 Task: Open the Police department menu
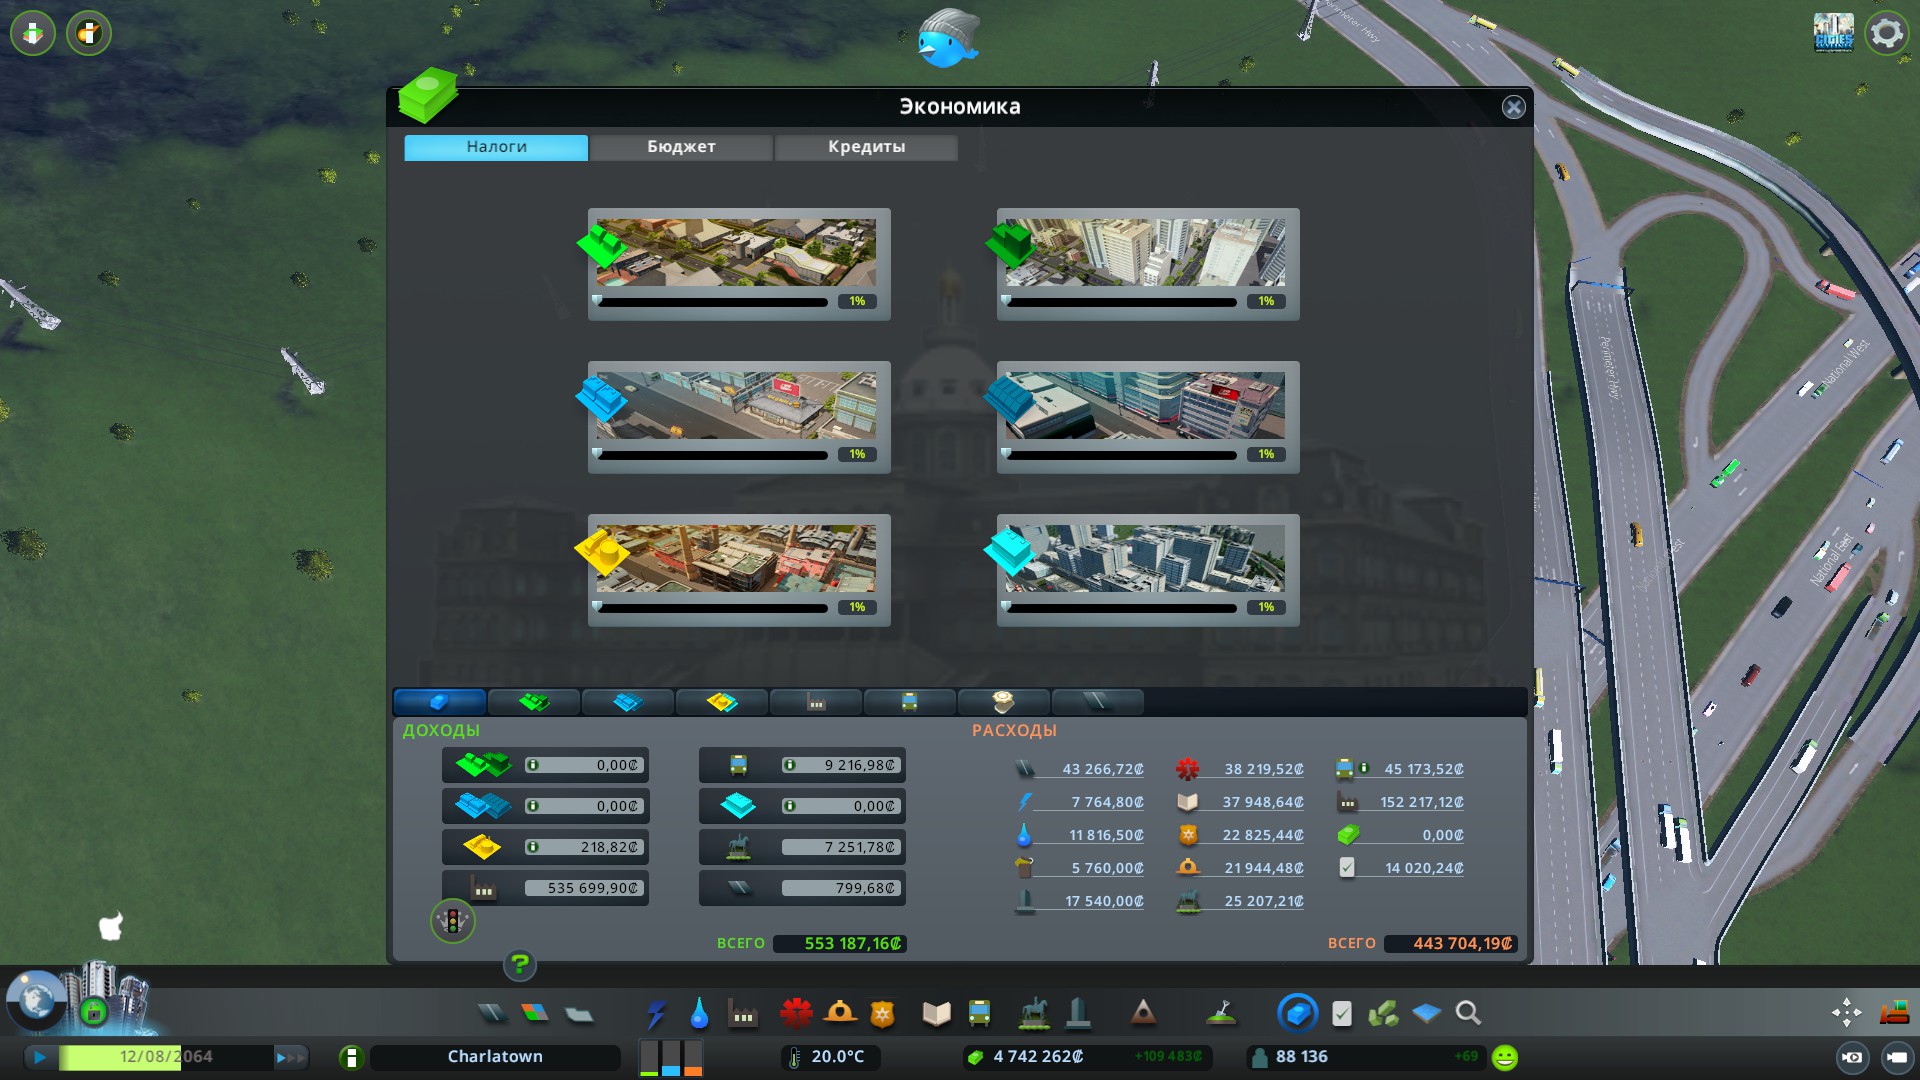(882, 1014)
